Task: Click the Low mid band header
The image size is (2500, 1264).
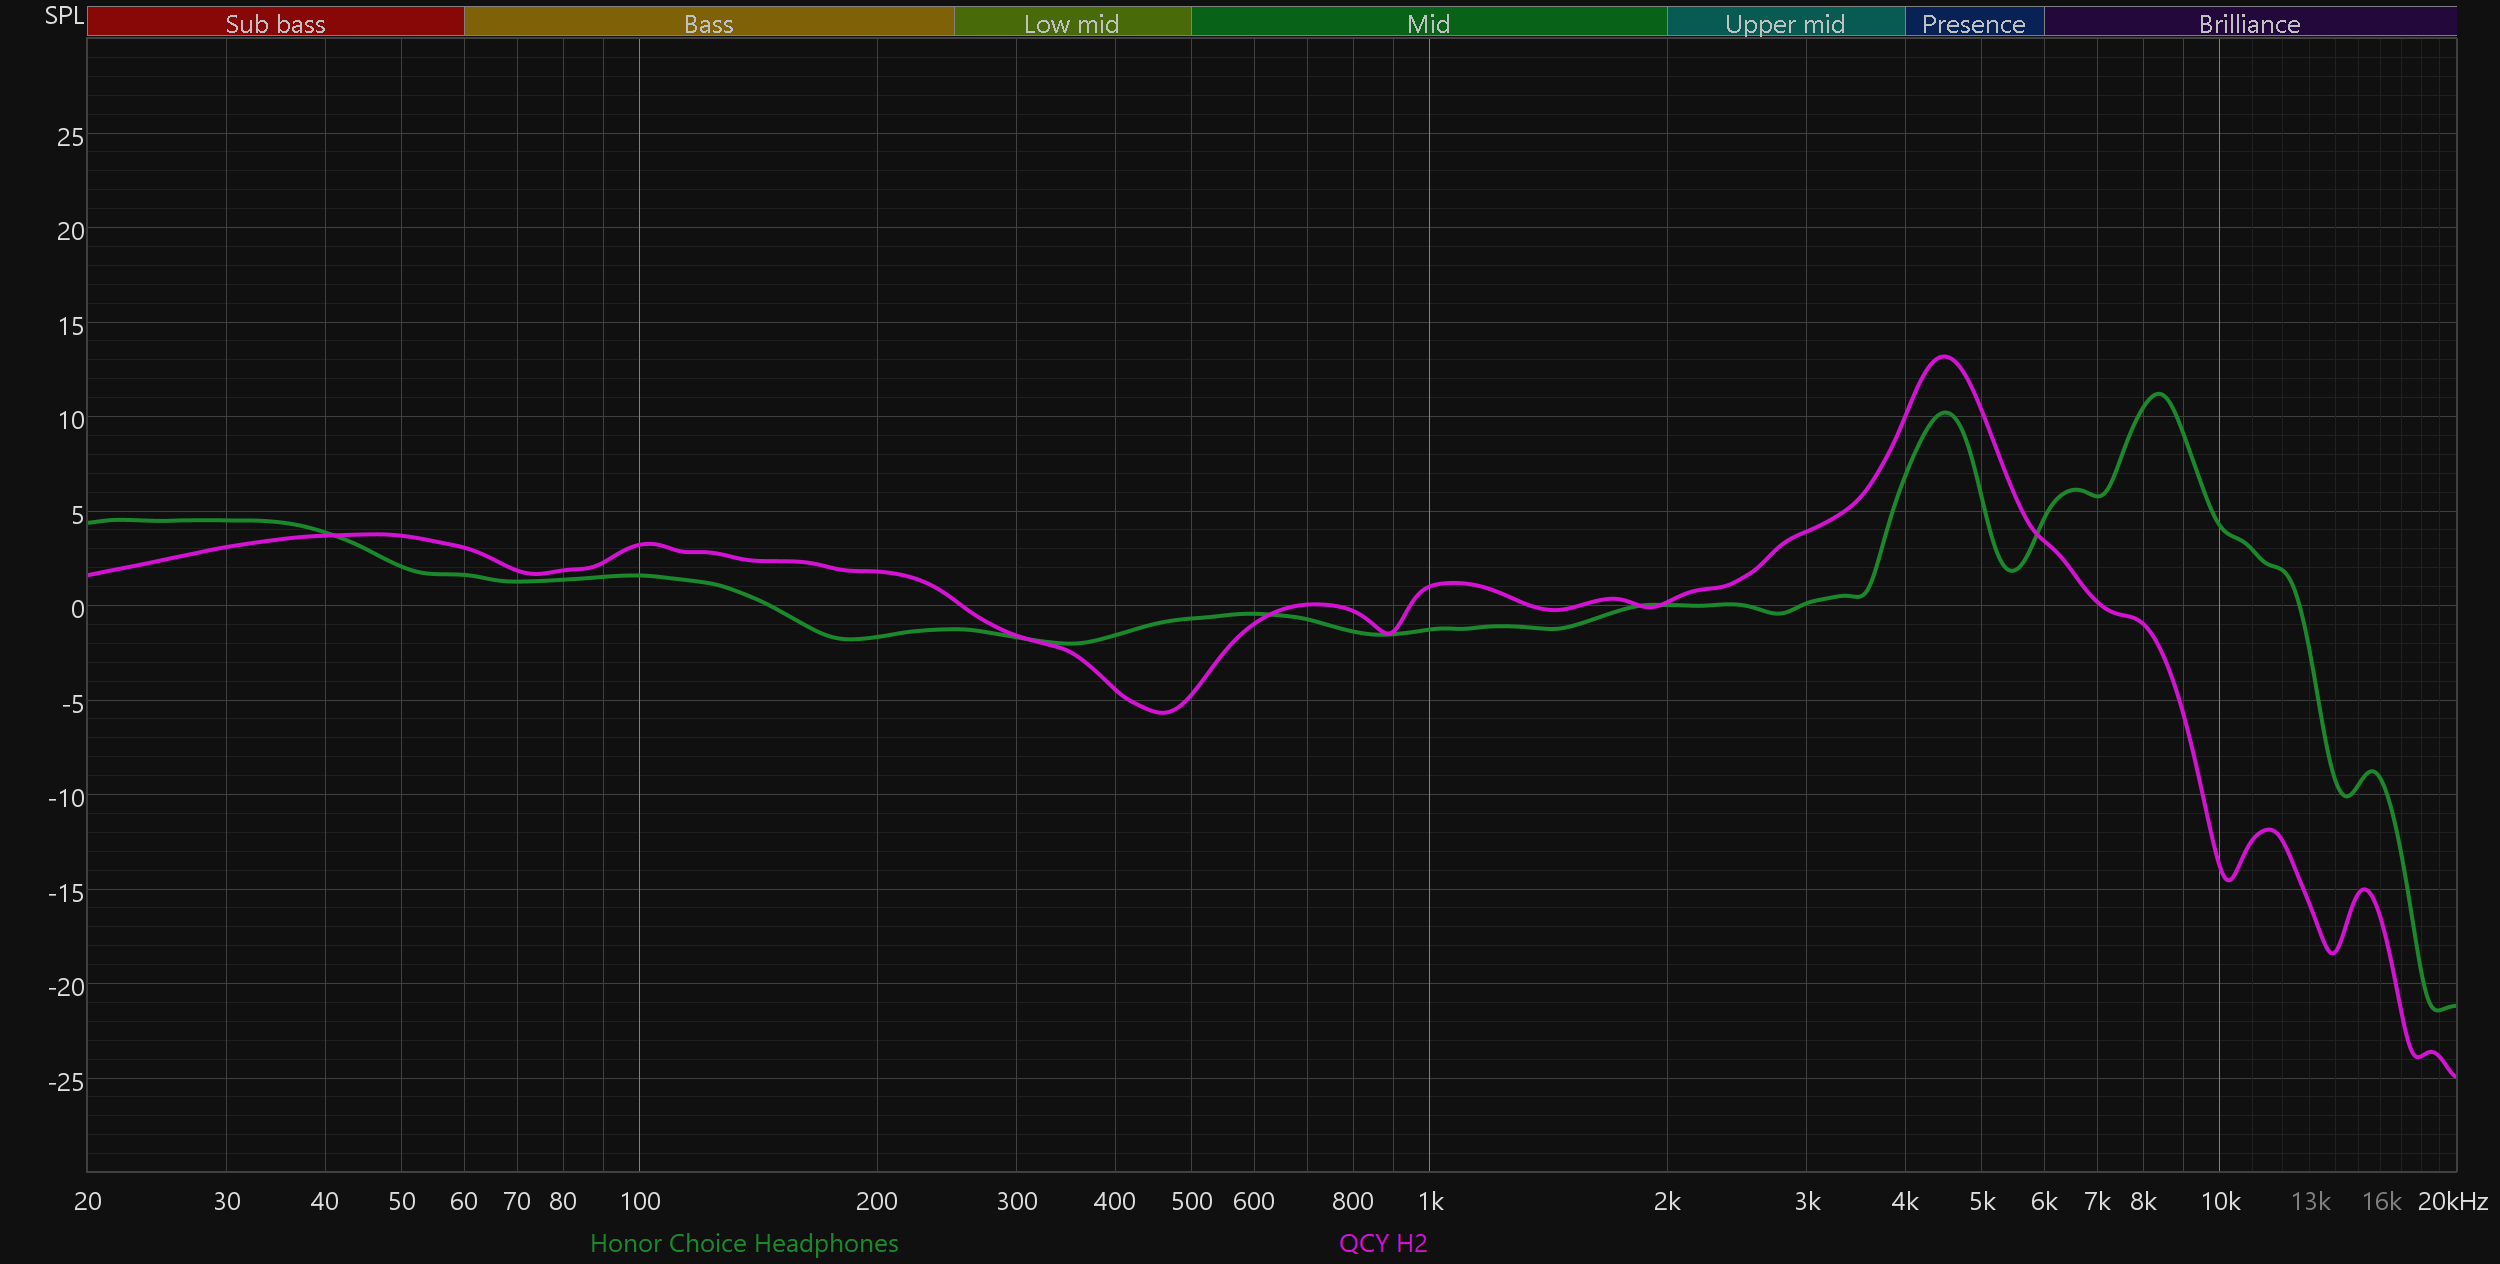Action: click(x=1071, y=23)
